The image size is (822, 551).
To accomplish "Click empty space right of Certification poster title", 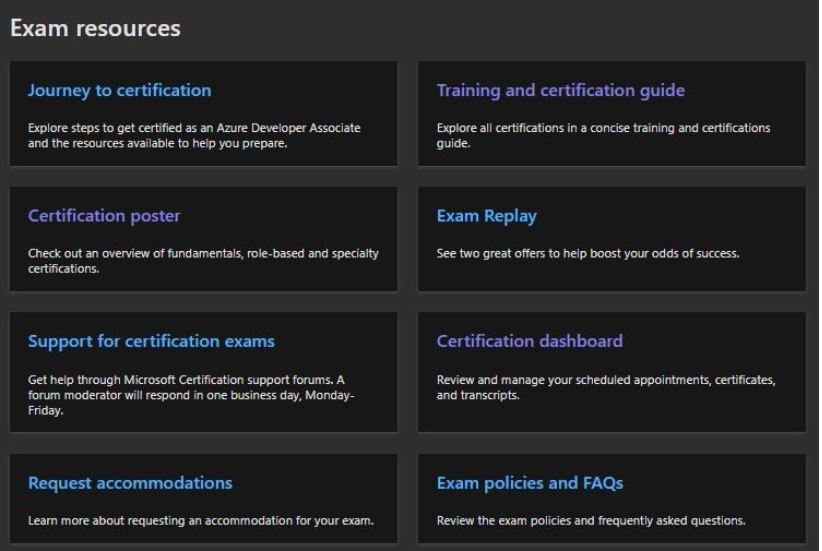I will click(290, 216).
